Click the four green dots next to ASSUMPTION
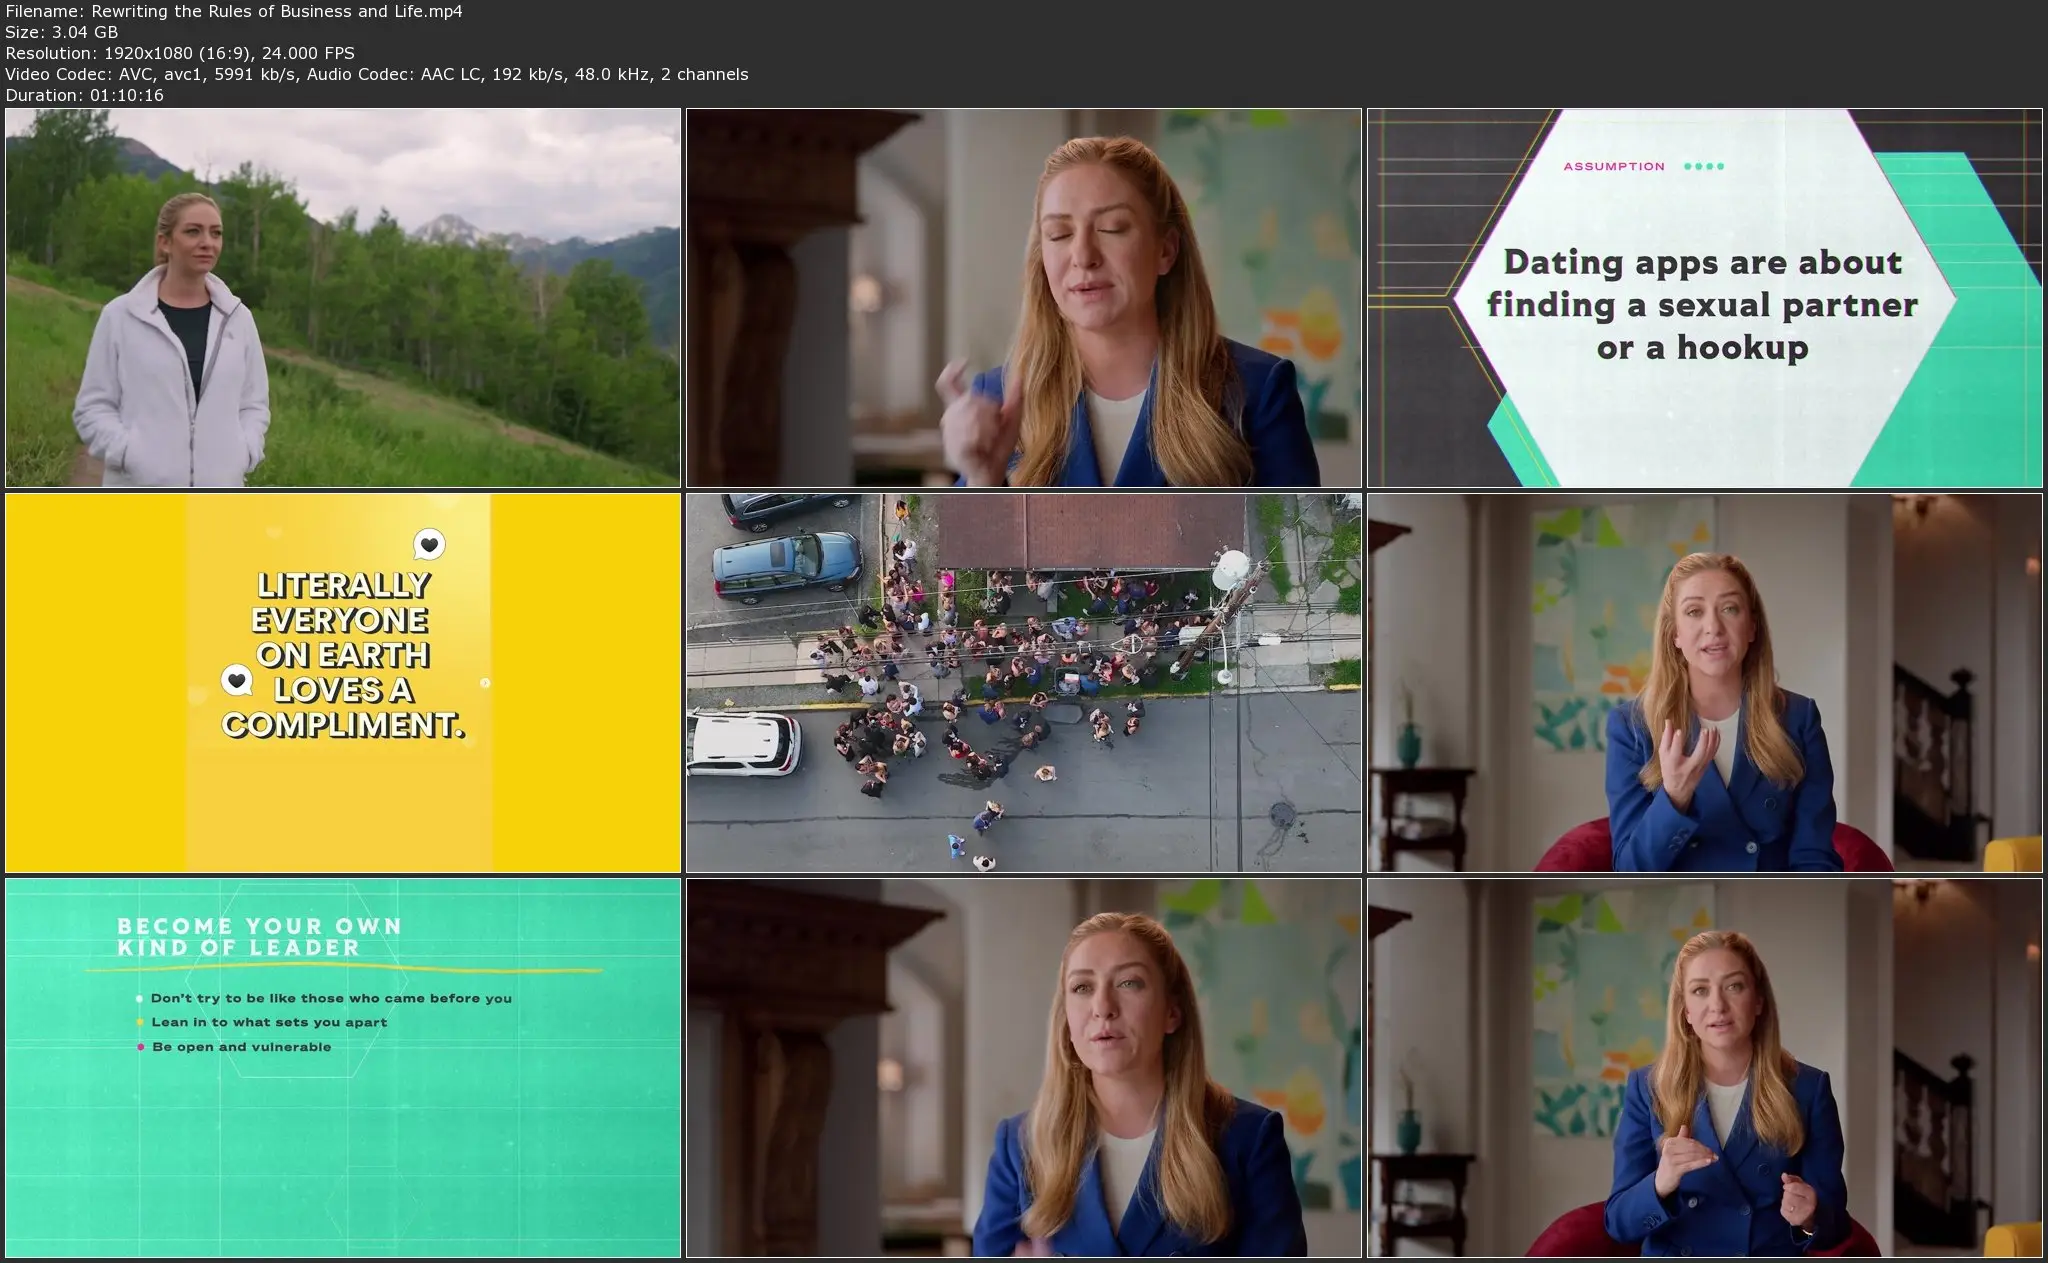 click(1704, 167)
